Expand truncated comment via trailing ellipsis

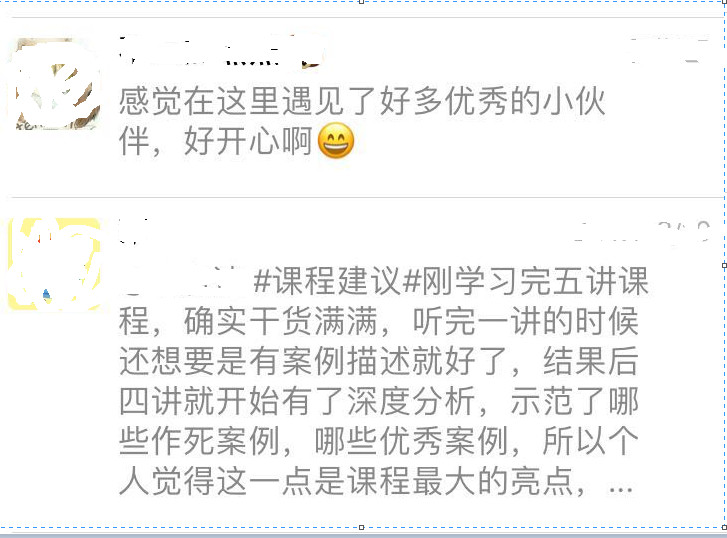pos(621,488)
